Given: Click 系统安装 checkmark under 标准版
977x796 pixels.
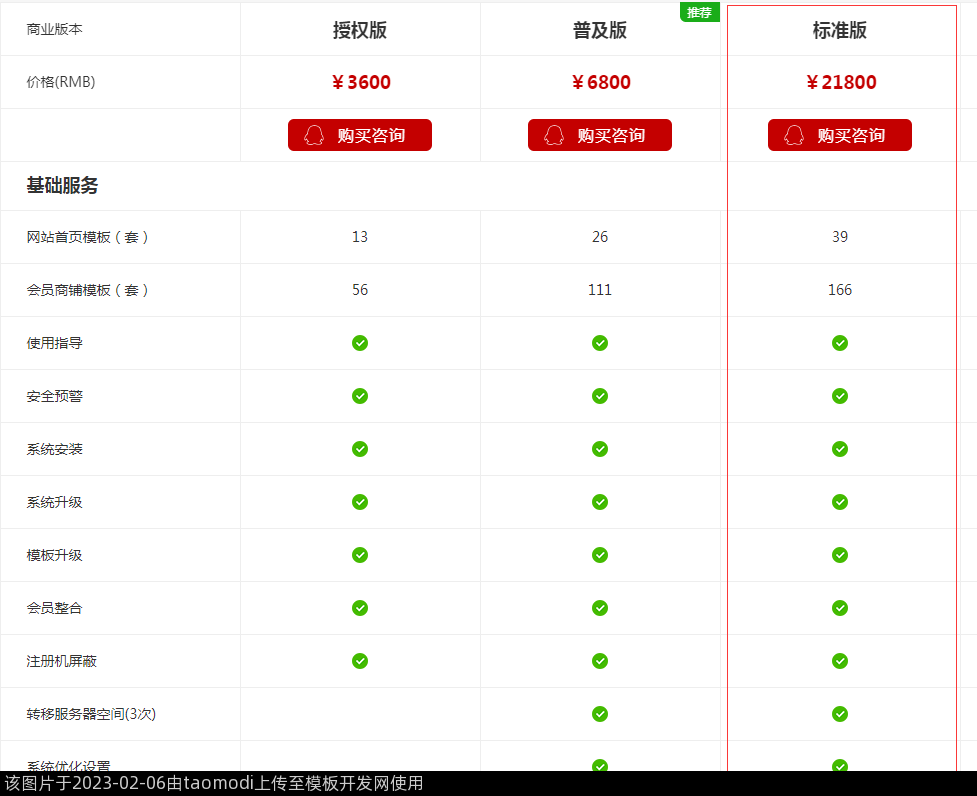Looking at the screenshot, I should pos(840,449).
